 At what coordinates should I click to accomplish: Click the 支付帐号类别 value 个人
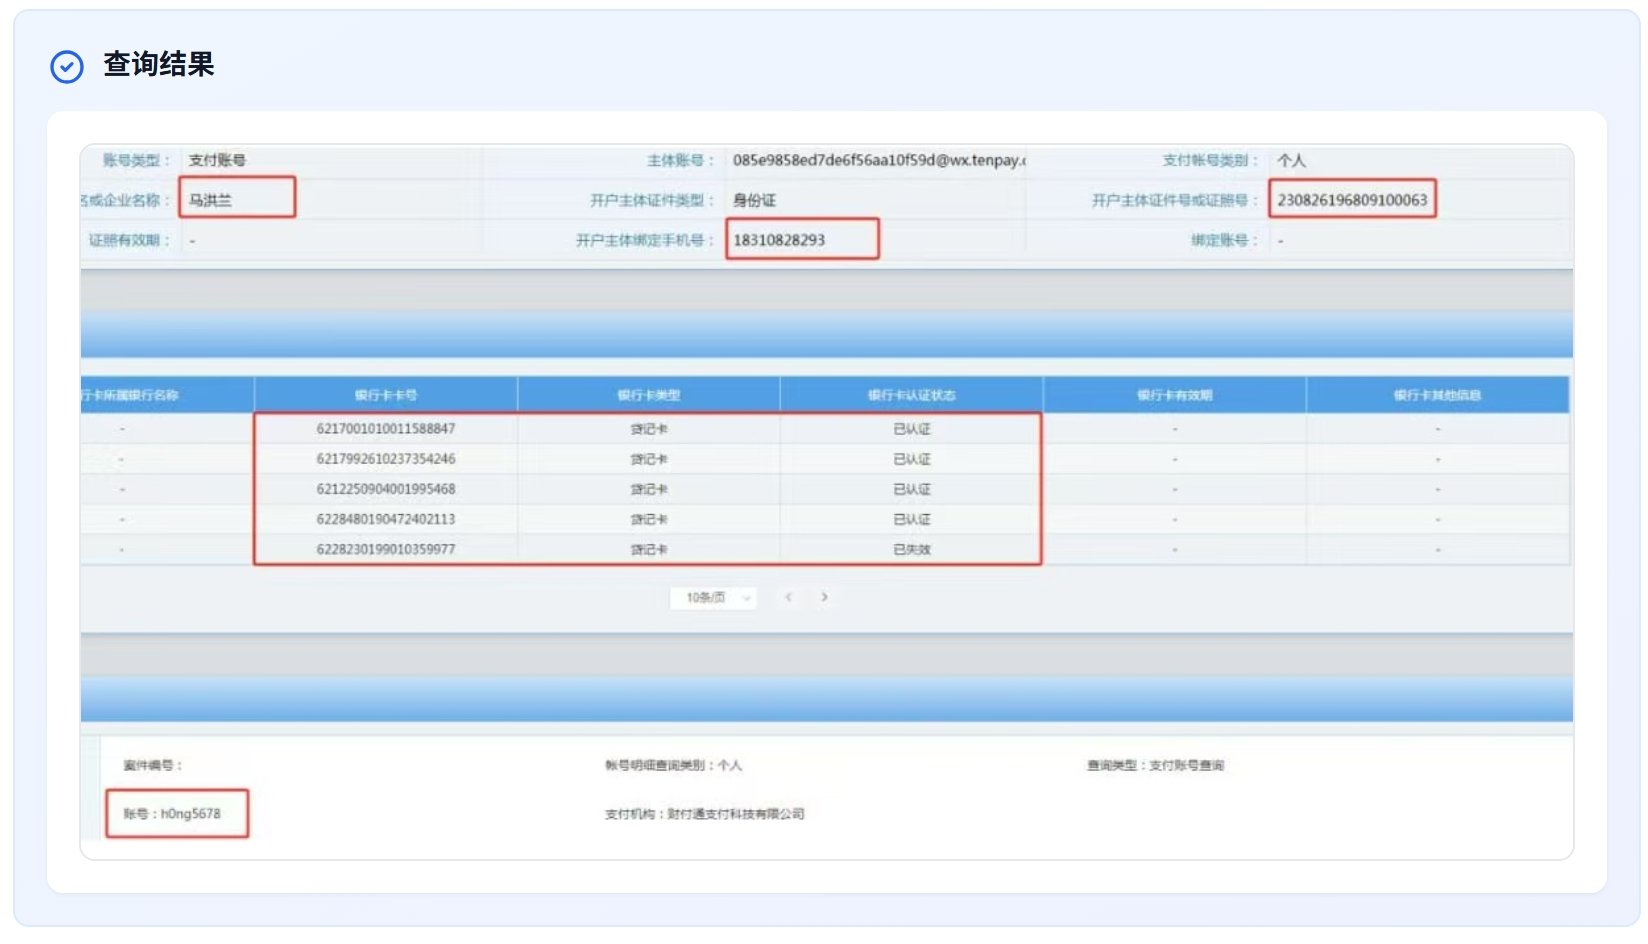point(1291,160)
